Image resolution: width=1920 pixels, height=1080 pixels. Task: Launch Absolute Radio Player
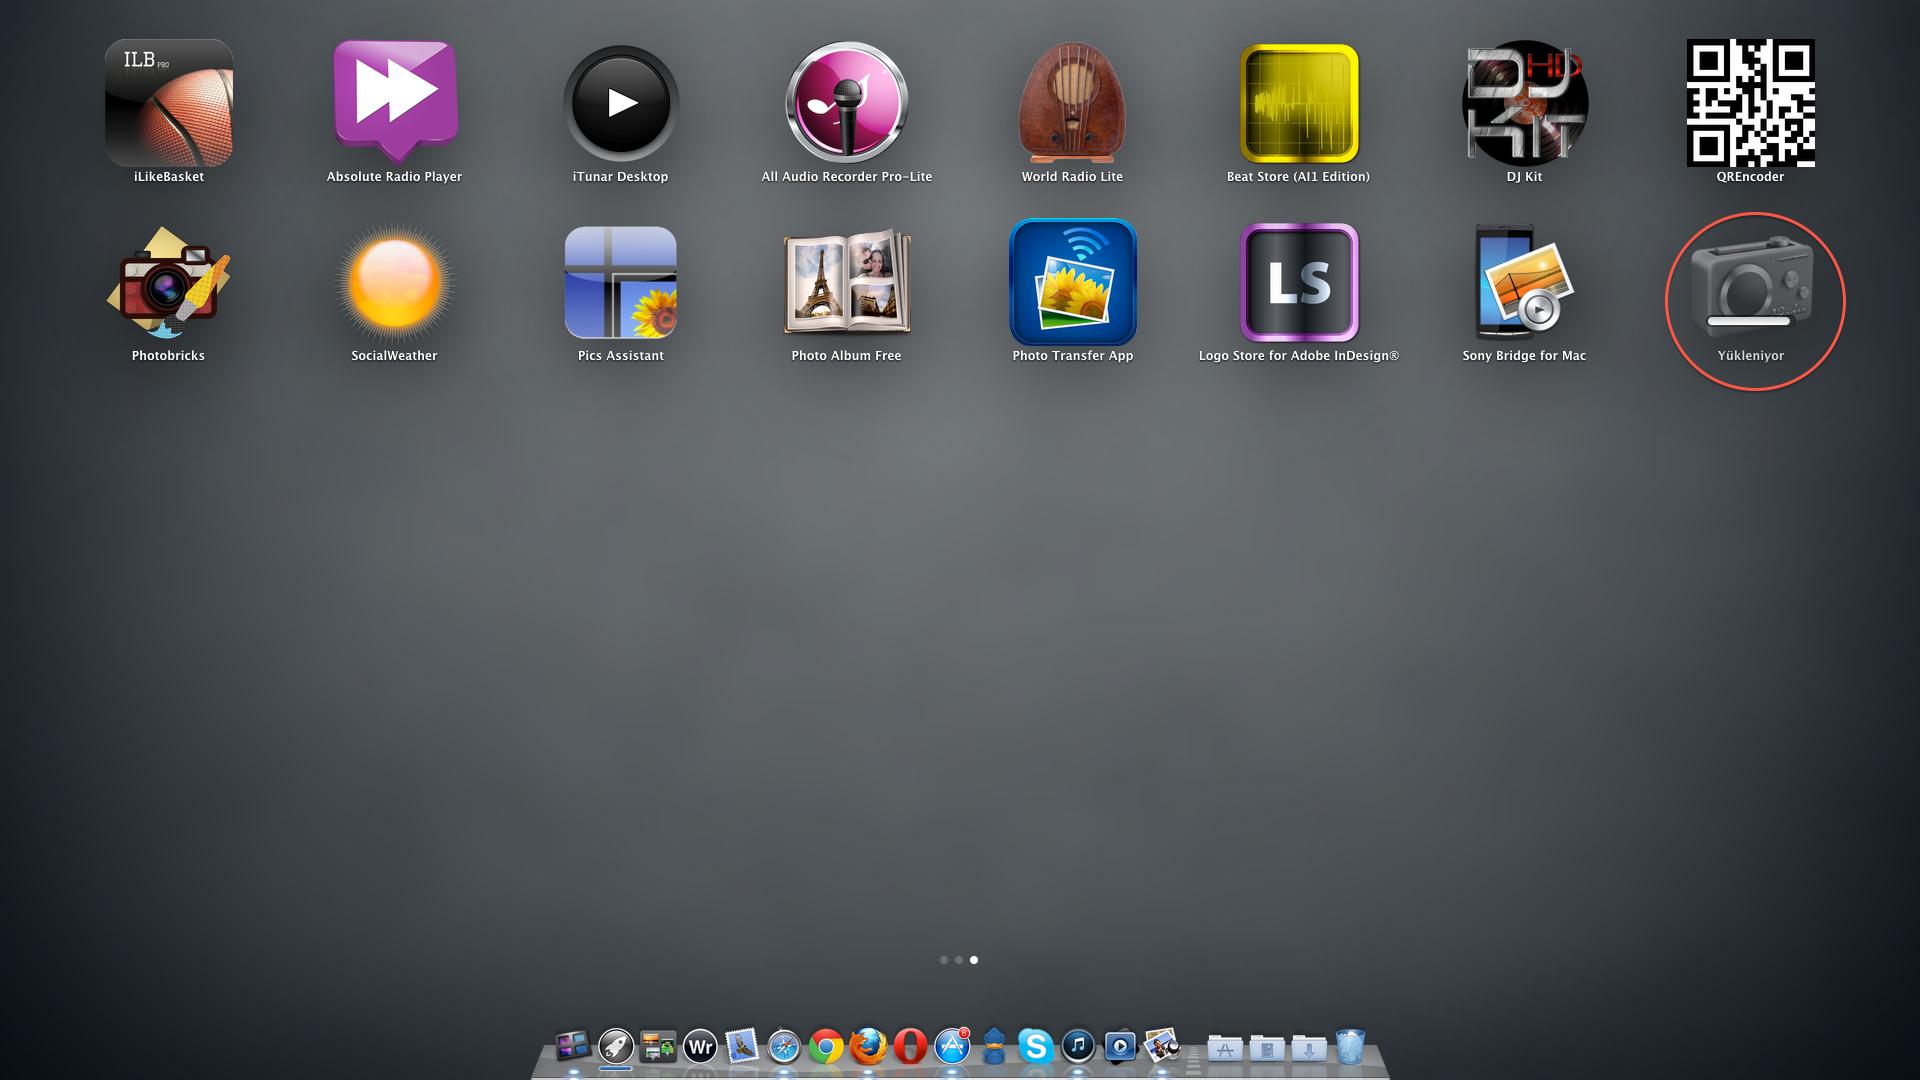[395, 103]
